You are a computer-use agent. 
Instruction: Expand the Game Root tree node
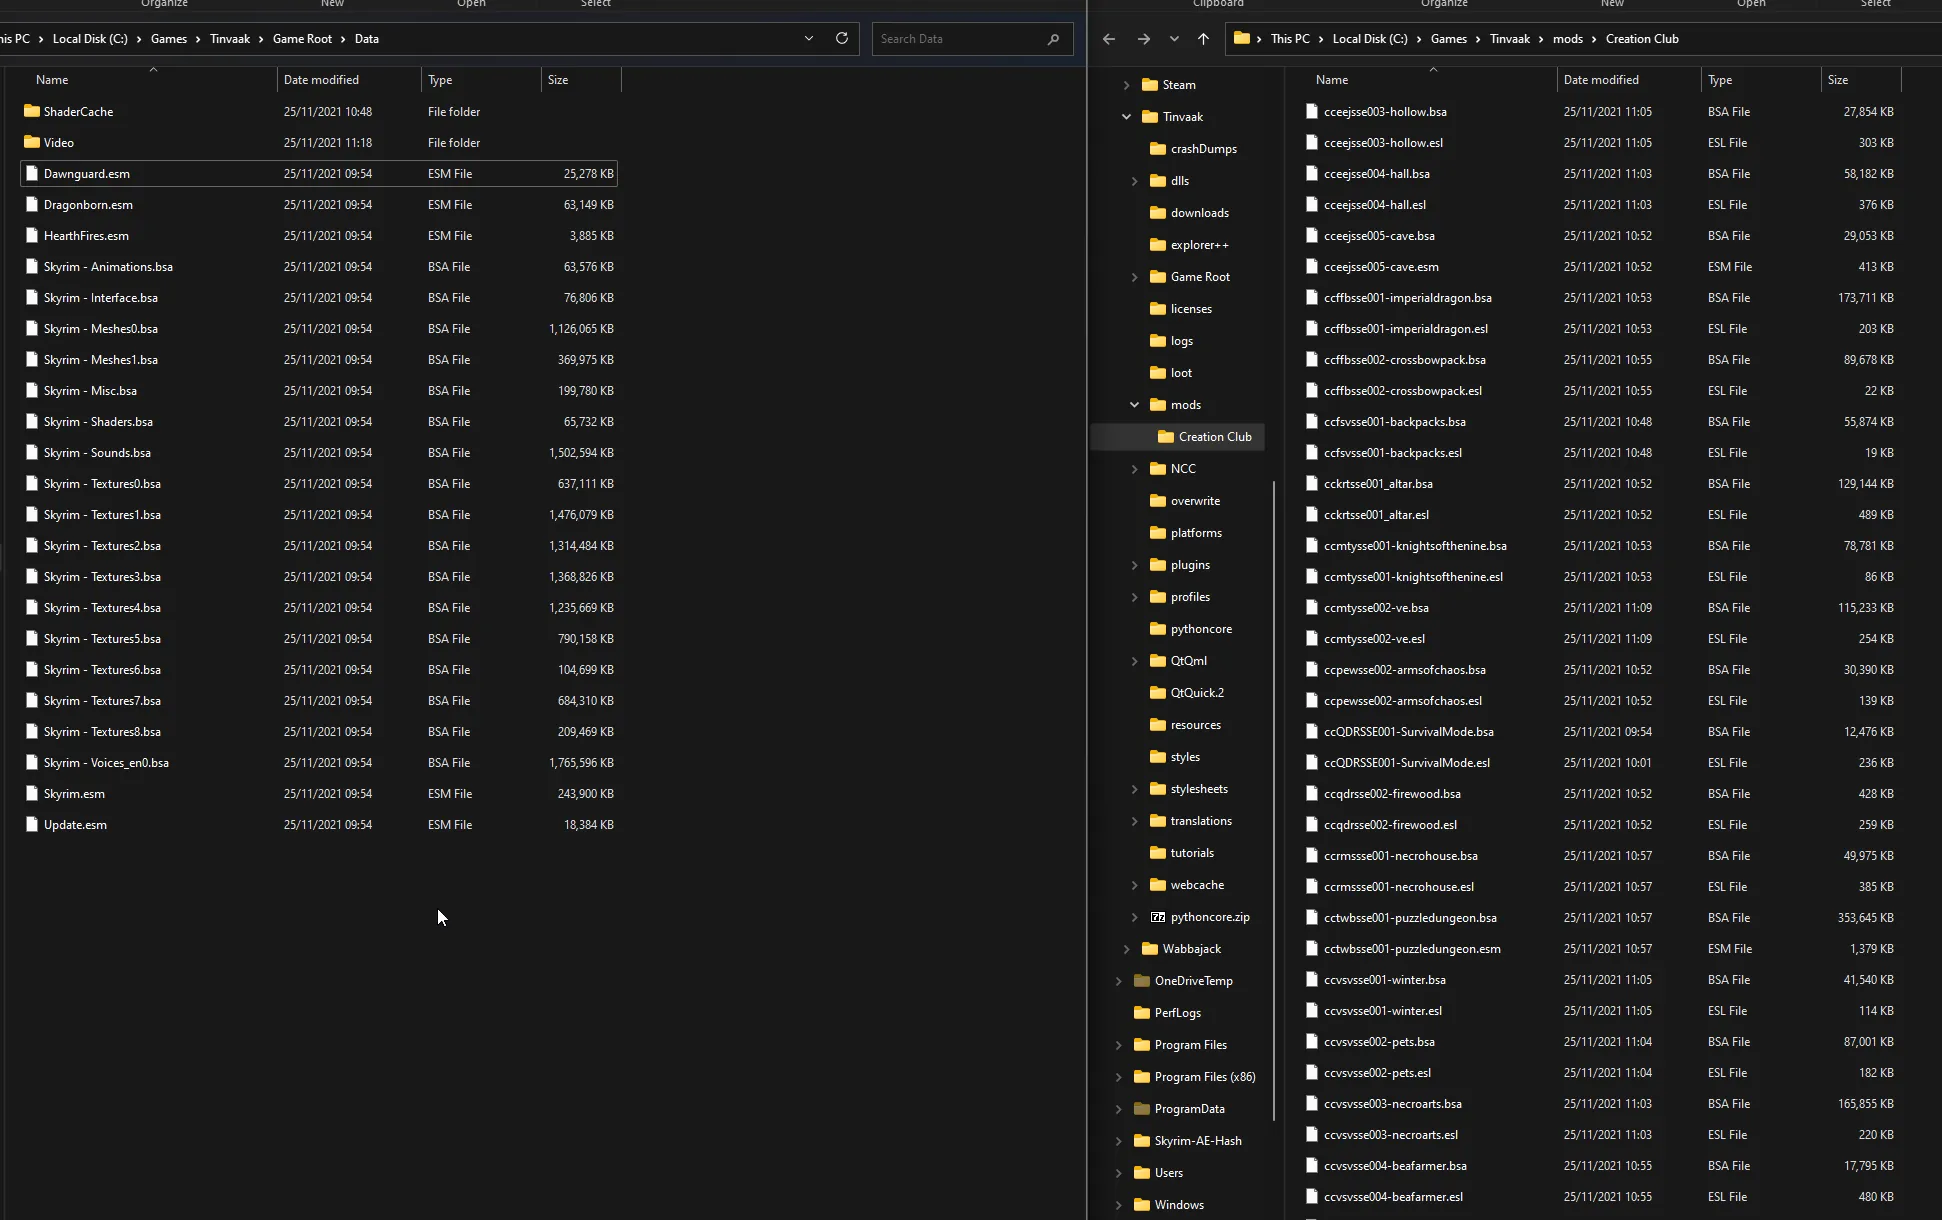tap(1135, 277)
